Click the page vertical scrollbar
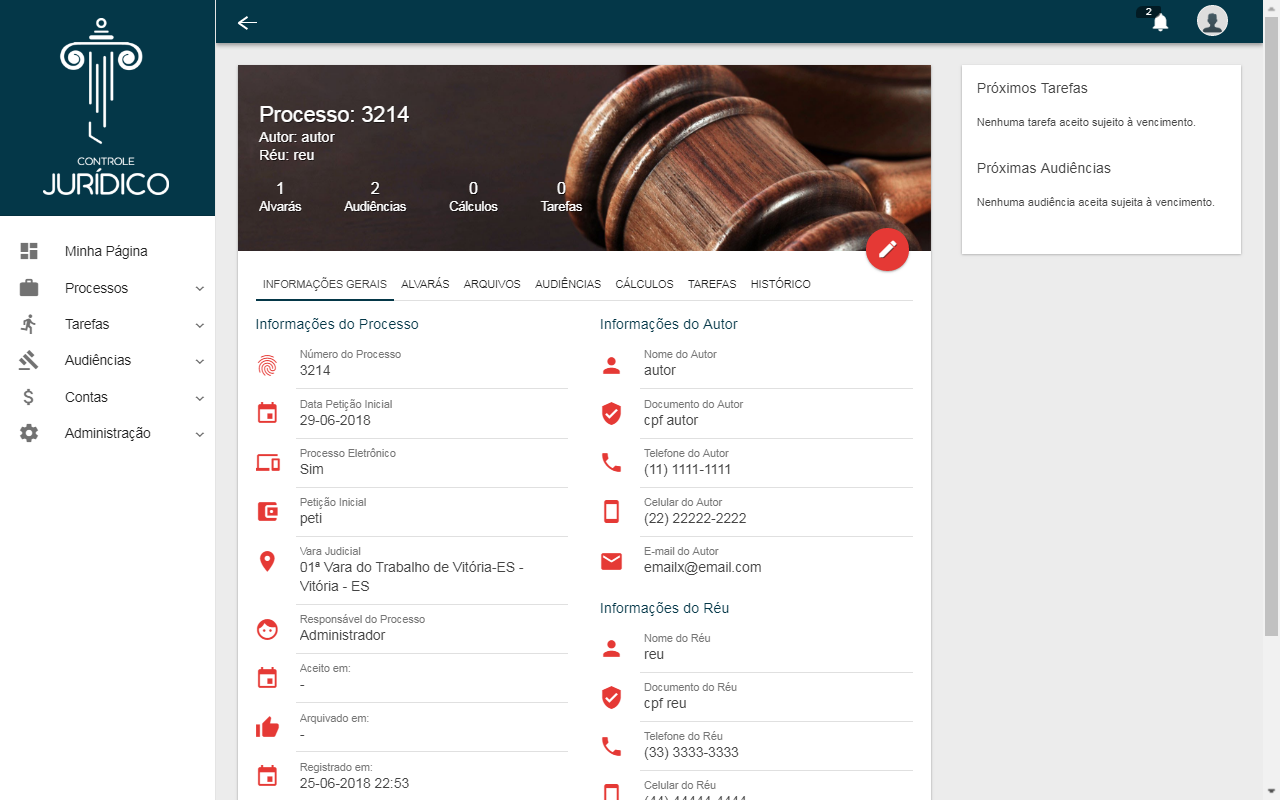 [1271, 330]
